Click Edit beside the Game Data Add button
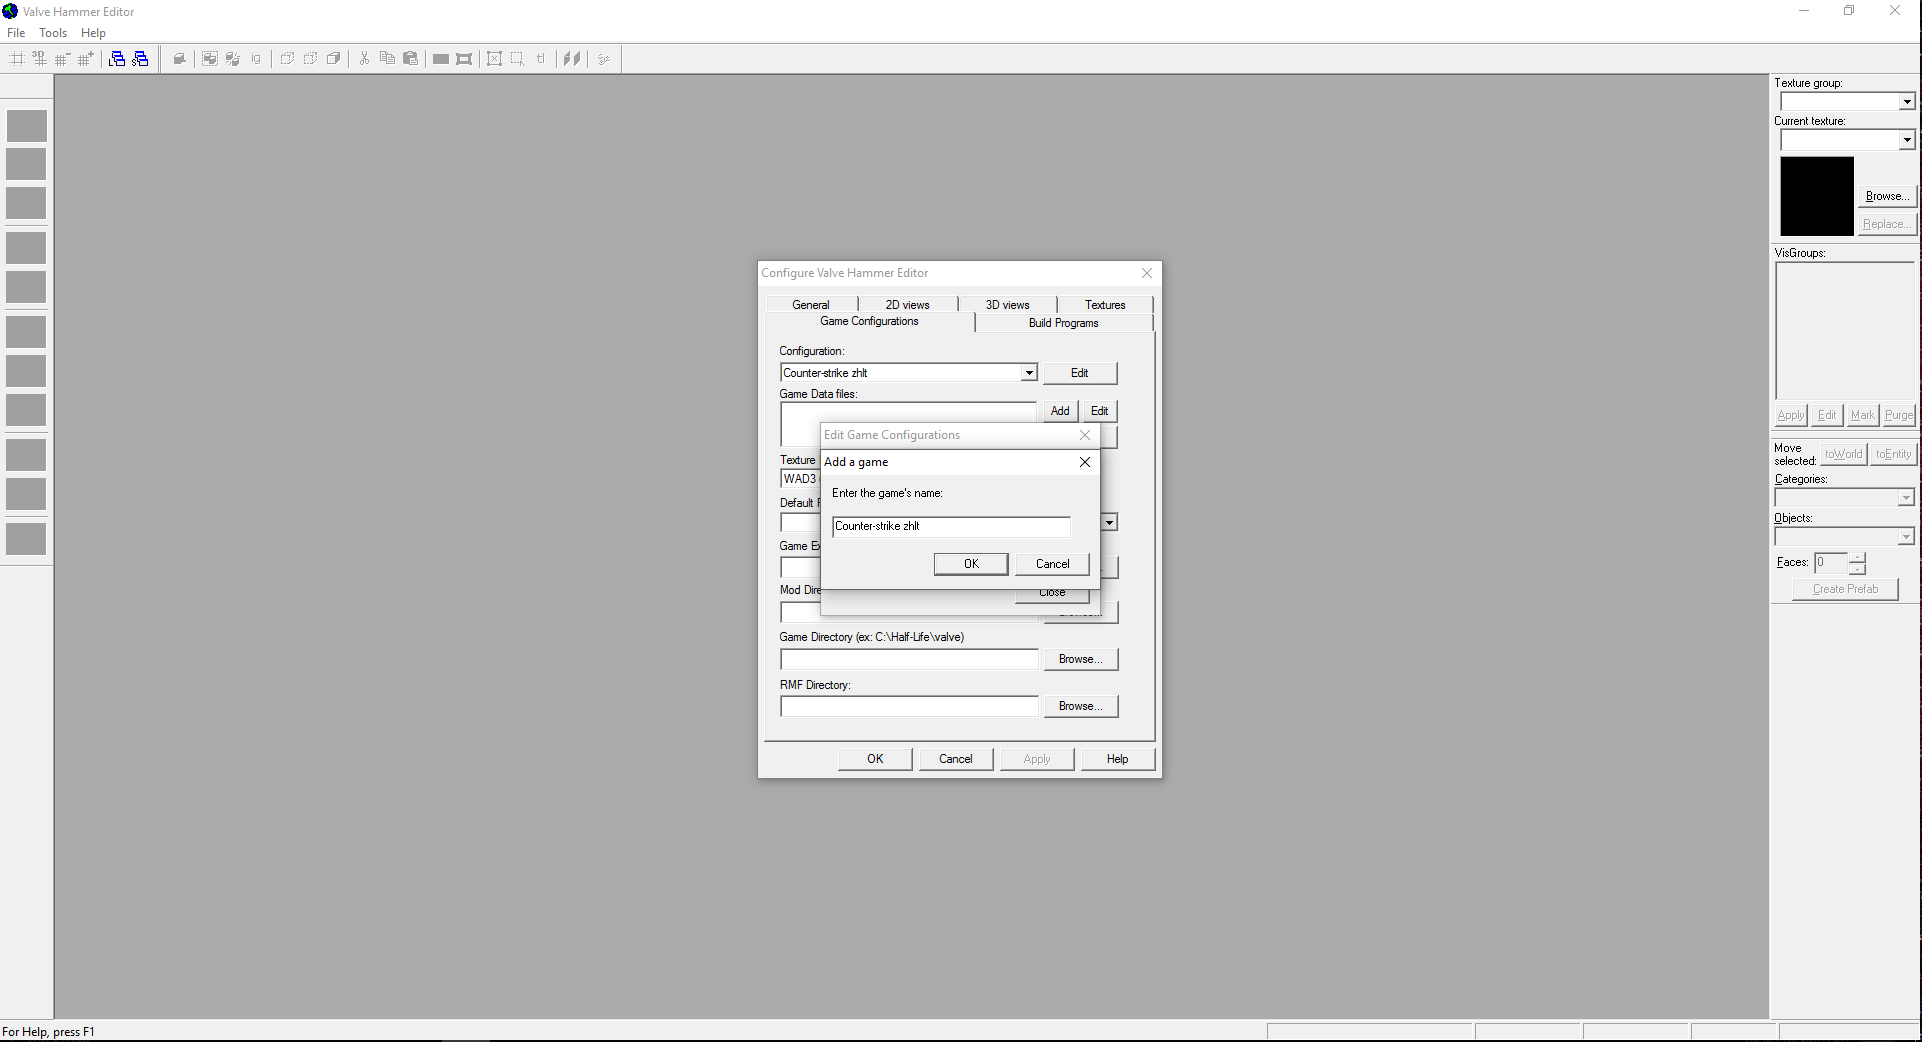The height and width of the screenshot is (1042, 1922). coord(1099,411)
